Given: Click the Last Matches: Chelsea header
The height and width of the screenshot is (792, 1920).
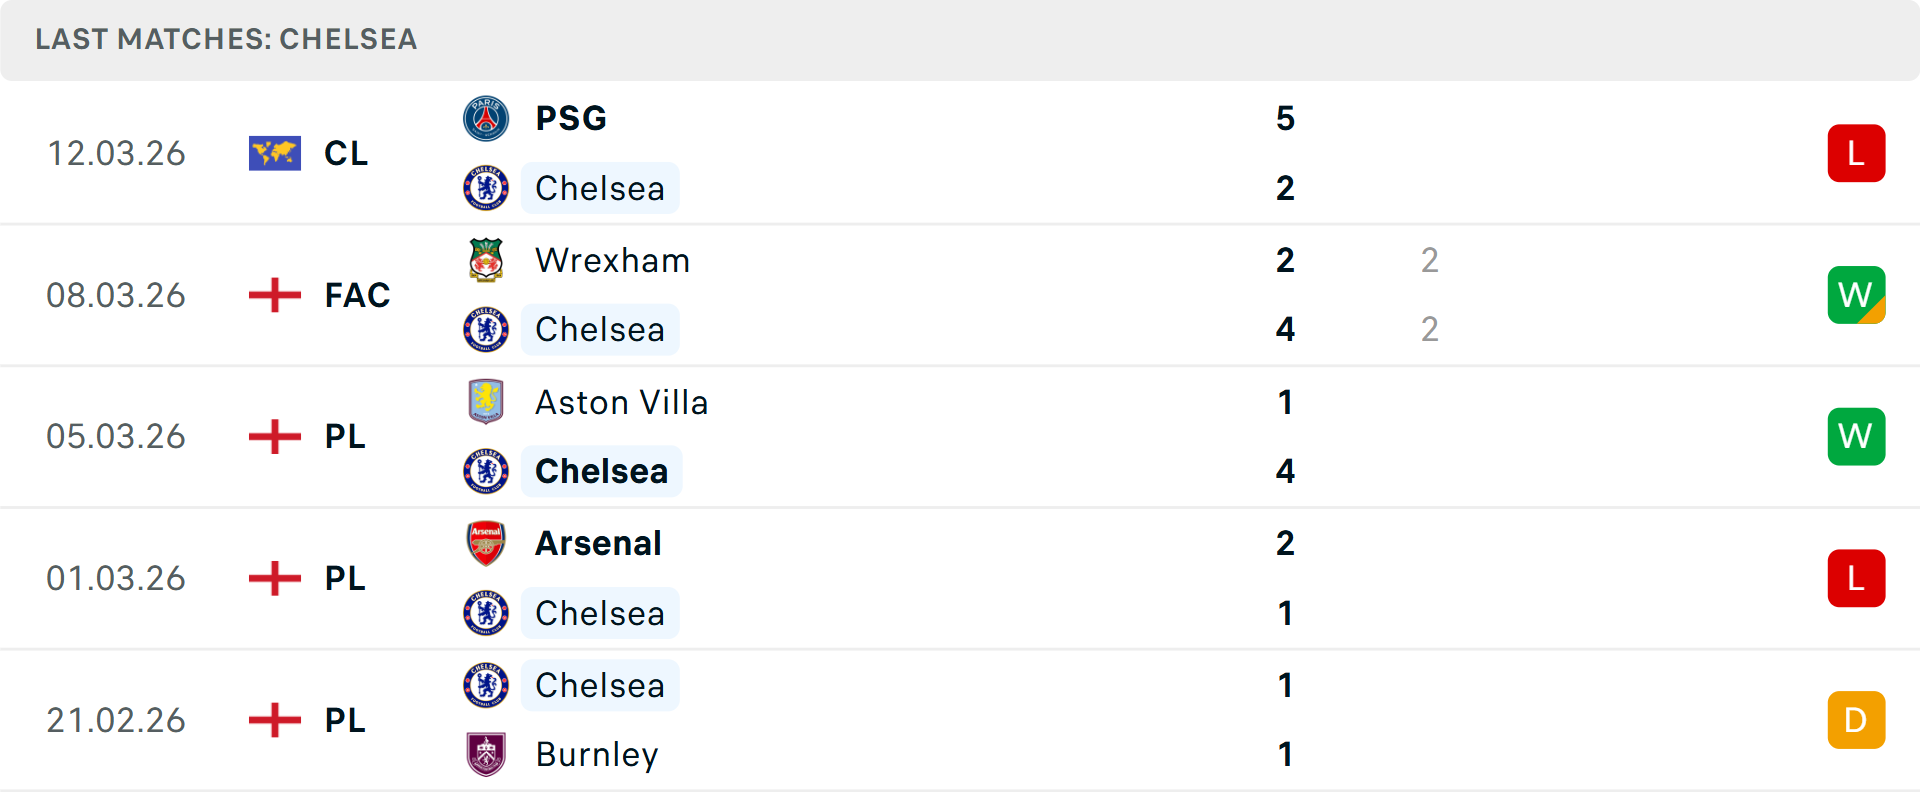Looking at the screenshot, I should (226, 39).
